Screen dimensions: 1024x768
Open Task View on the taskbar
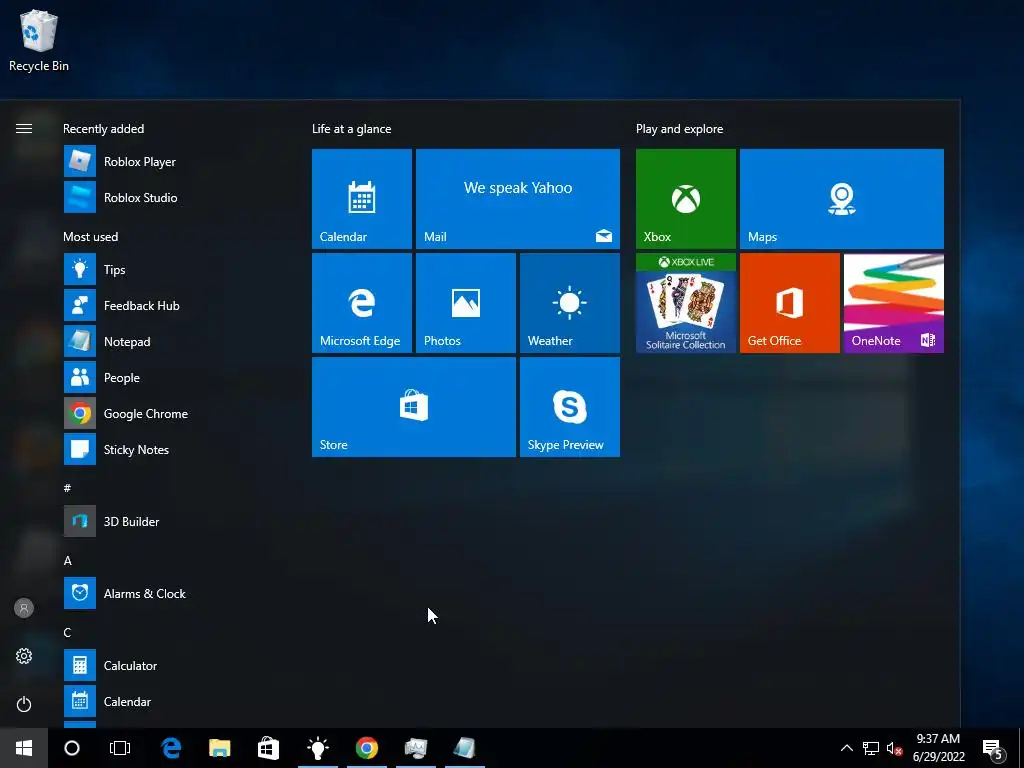120,748
